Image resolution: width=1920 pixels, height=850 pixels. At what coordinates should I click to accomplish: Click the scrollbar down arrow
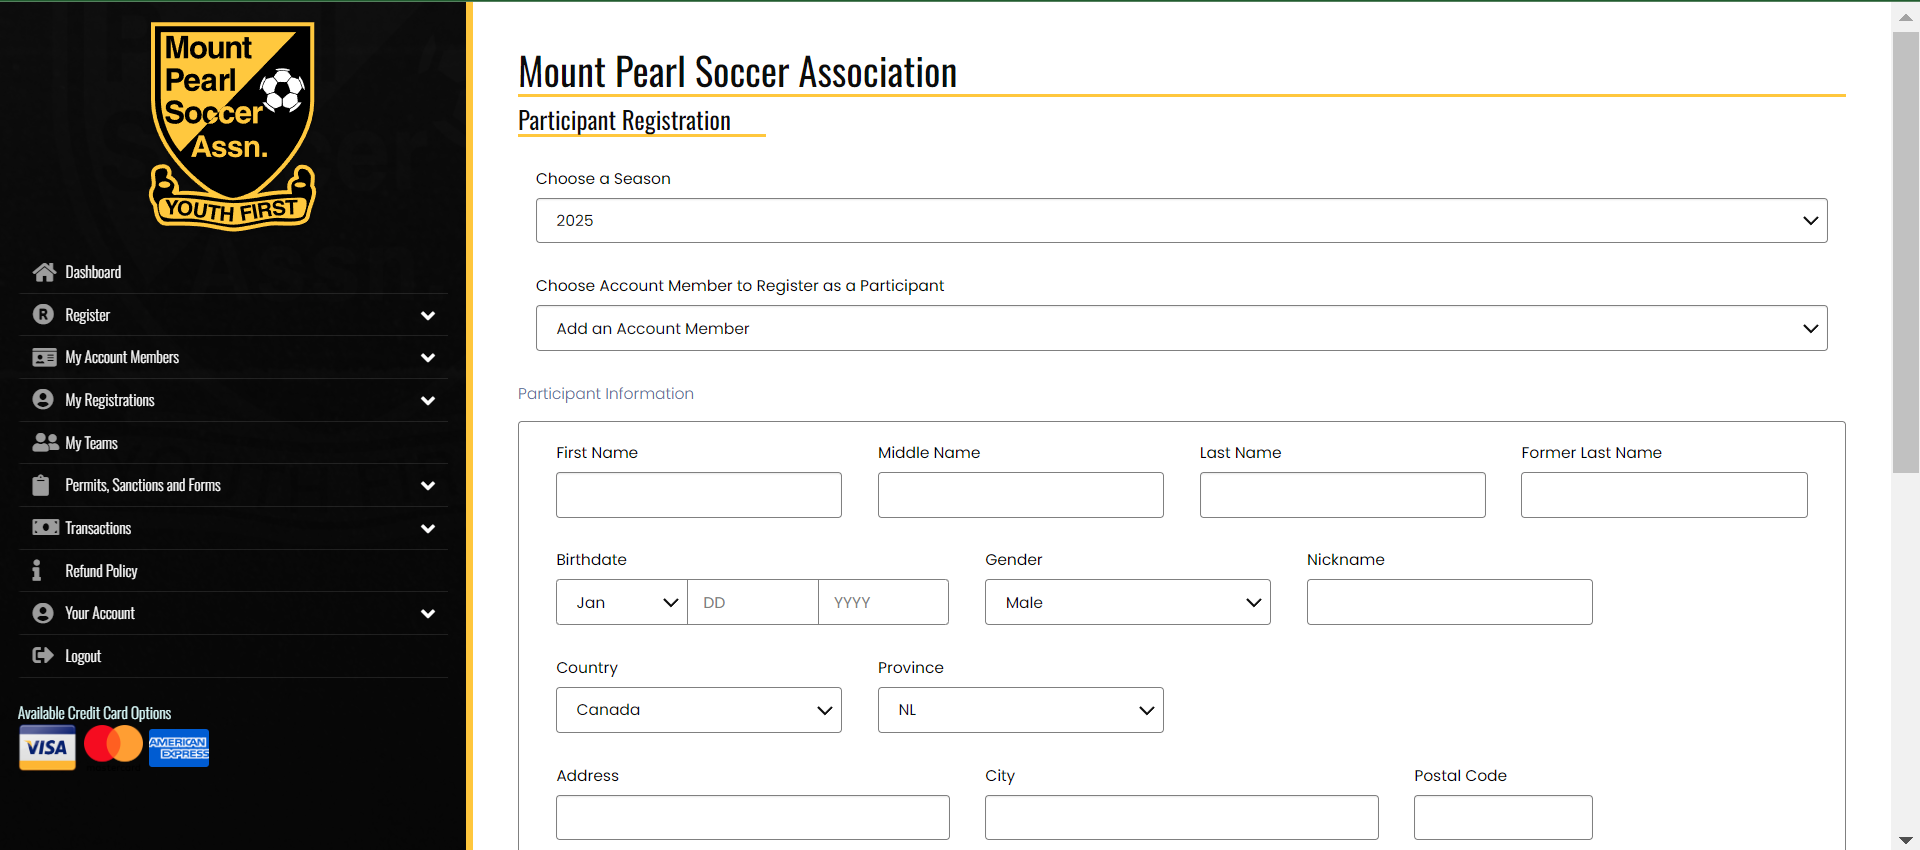tap(1905, 840)
